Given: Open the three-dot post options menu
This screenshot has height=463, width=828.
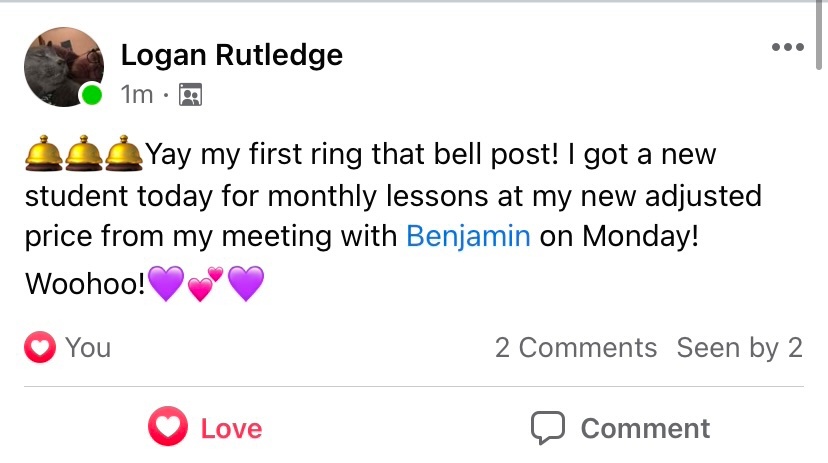Looking at the screenshot, I should coord(787,48).
